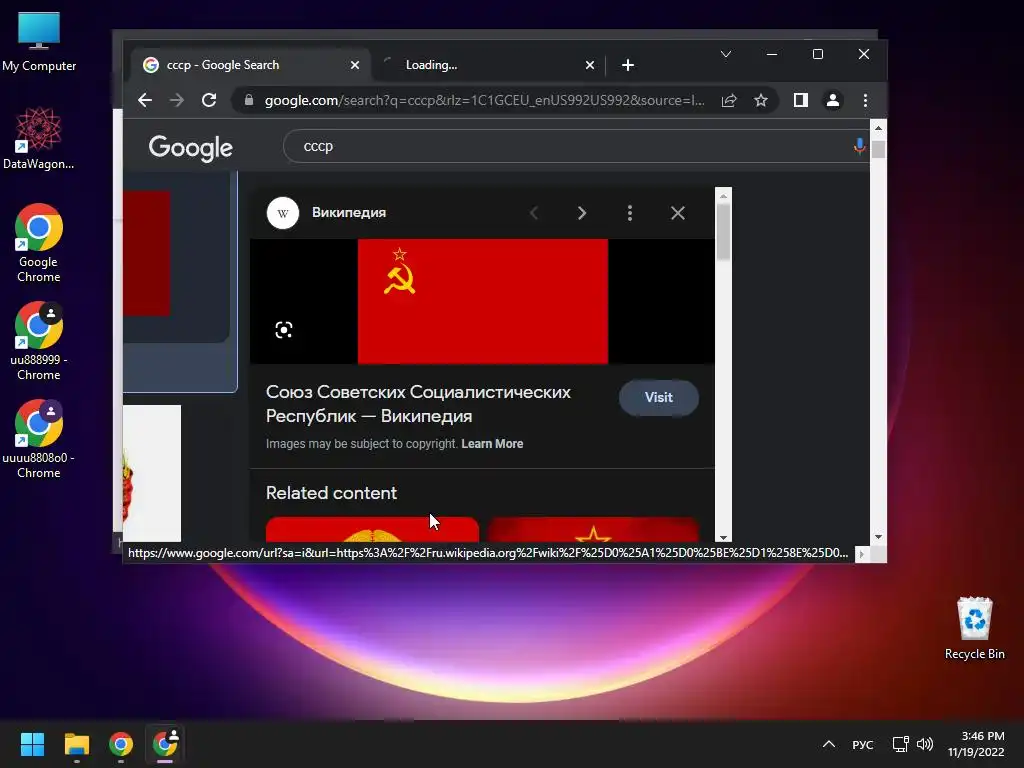Image resolution: width=1024 pixels, height=768 pixels.
Task: Share this page via share icon
Action: tap(729, 100)
